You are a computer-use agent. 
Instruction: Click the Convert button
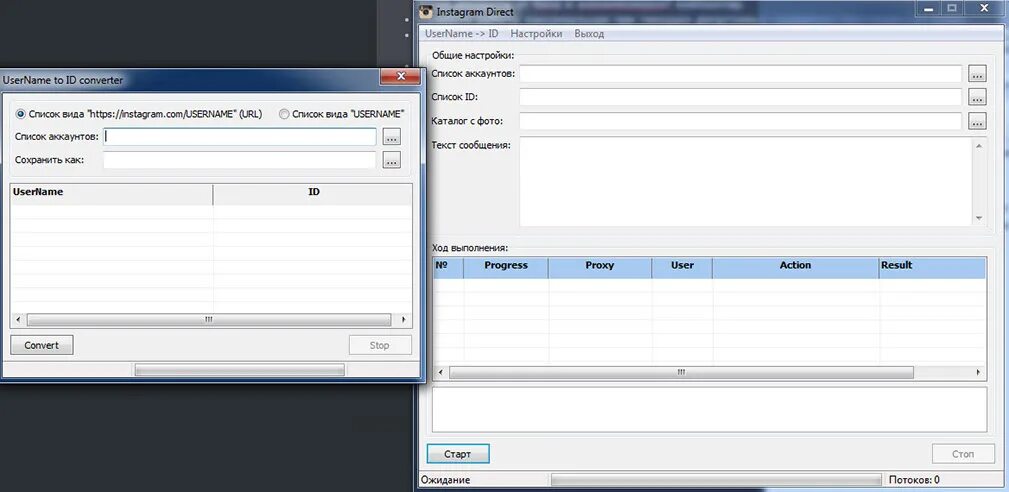pos(42,345)
